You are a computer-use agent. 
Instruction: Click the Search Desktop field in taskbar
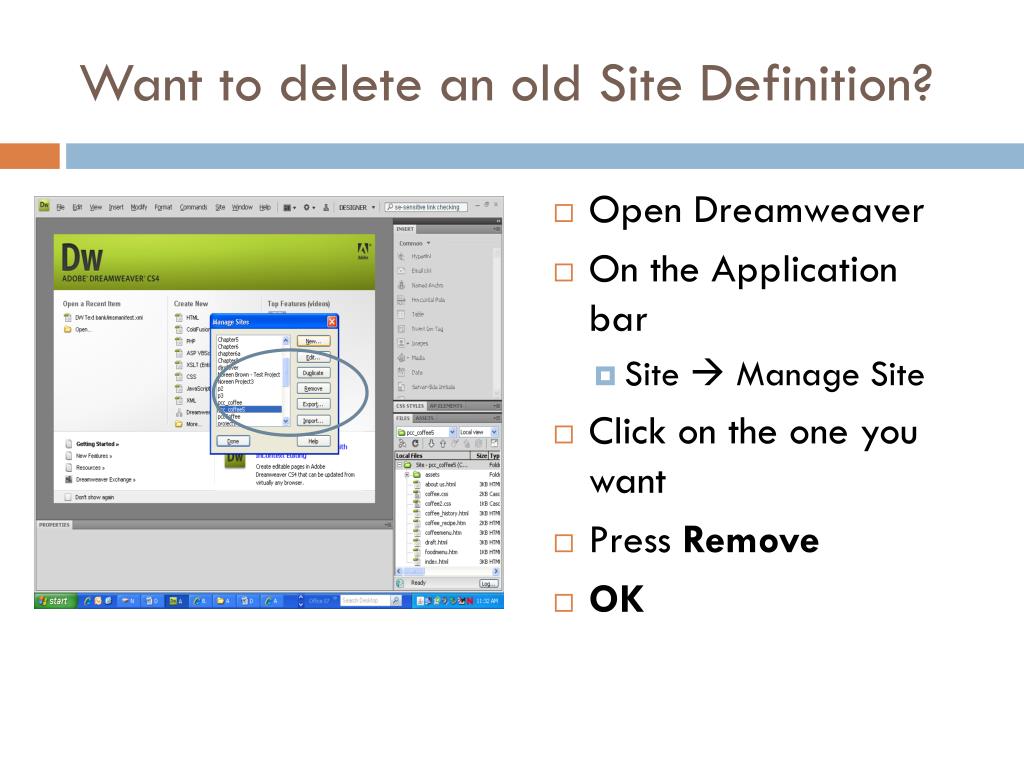point(365,600)
